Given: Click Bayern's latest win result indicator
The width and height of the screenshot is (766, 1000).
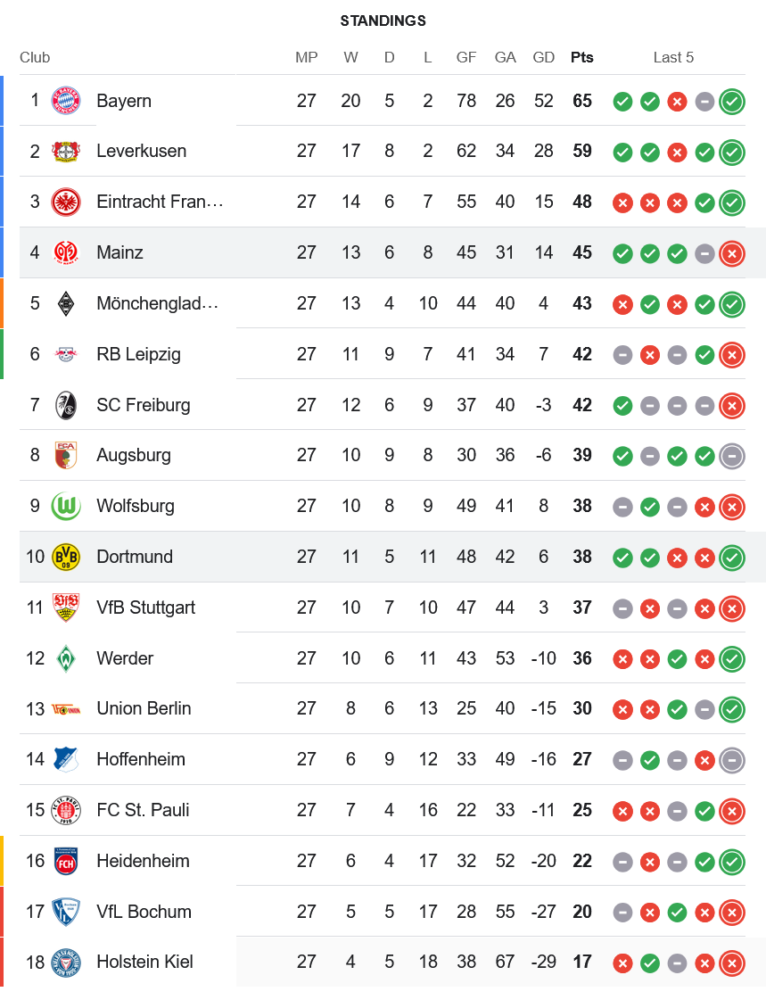Looking at the screenshot, I should [x=732, y=101].
